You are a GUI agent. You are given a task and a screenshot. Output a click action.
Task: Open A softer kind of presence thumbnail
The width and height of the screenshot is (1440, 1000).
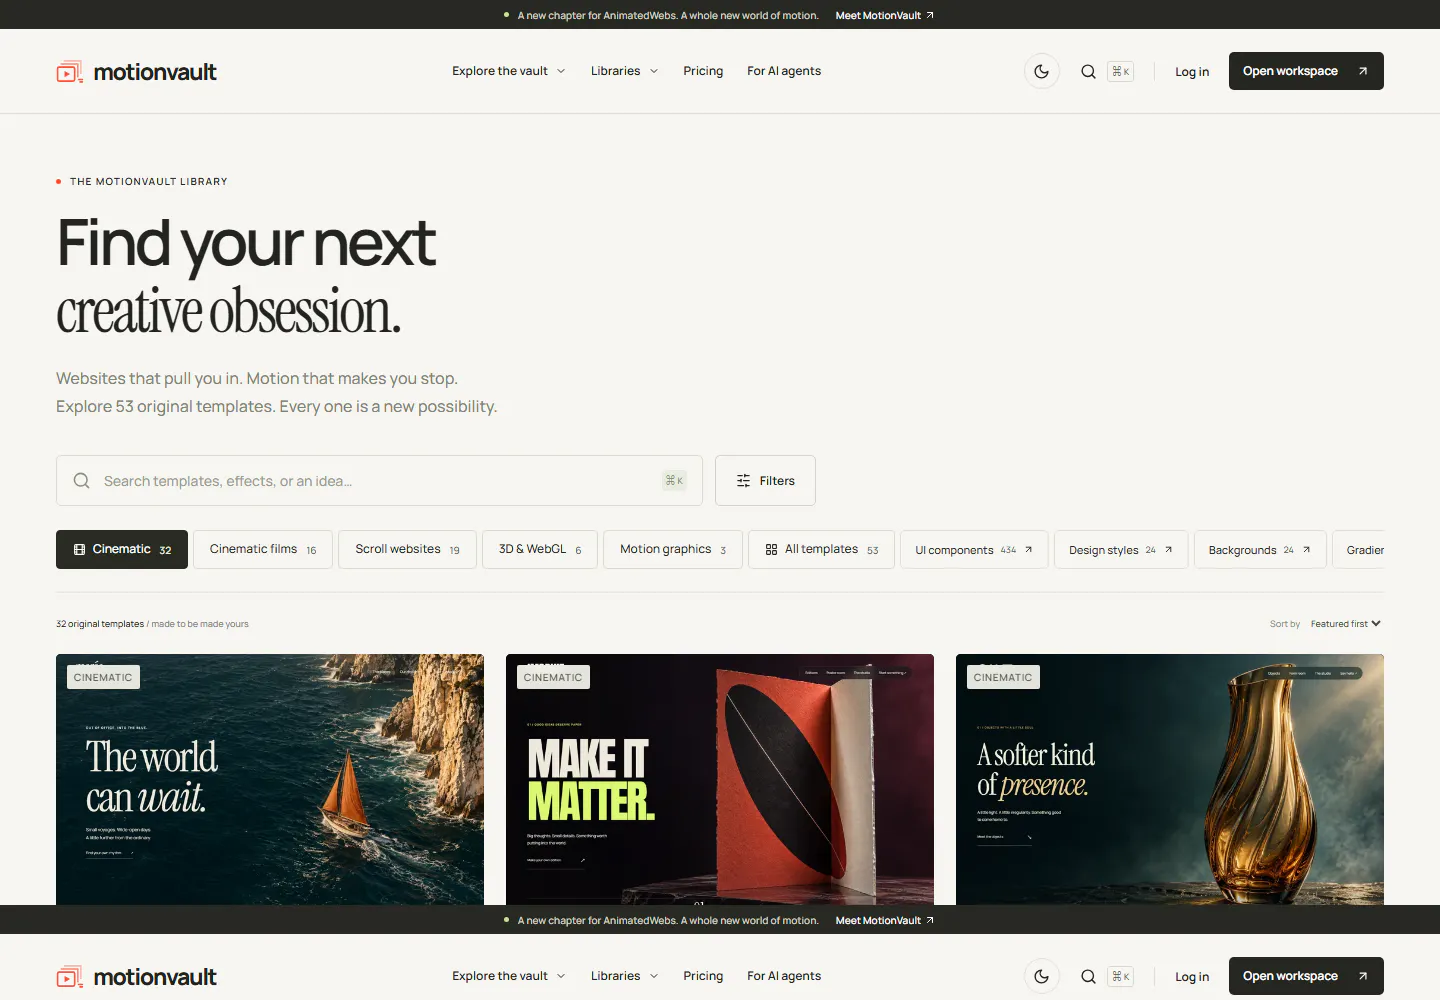click(1170, 780)
